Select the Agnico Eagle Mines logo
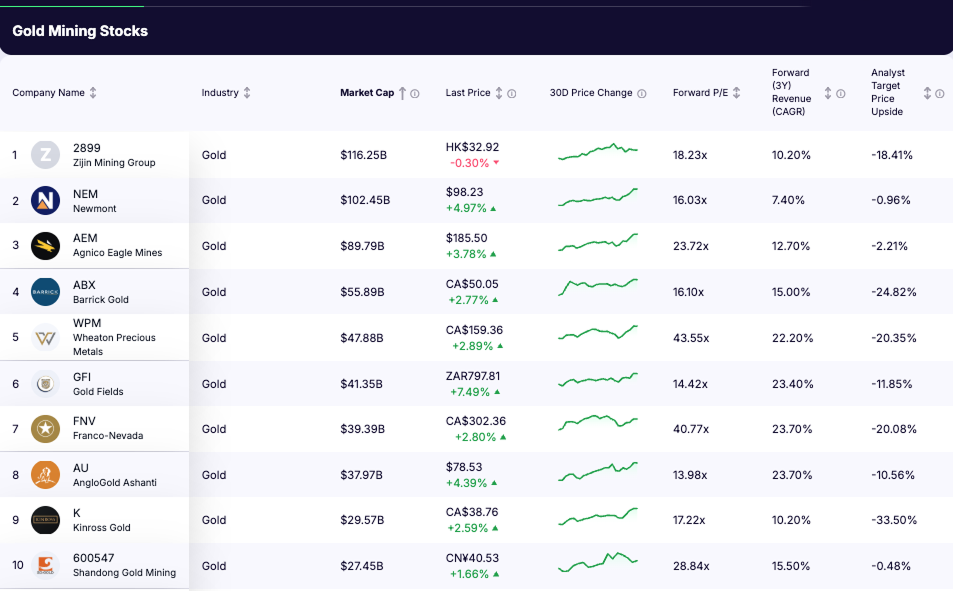 45,246
